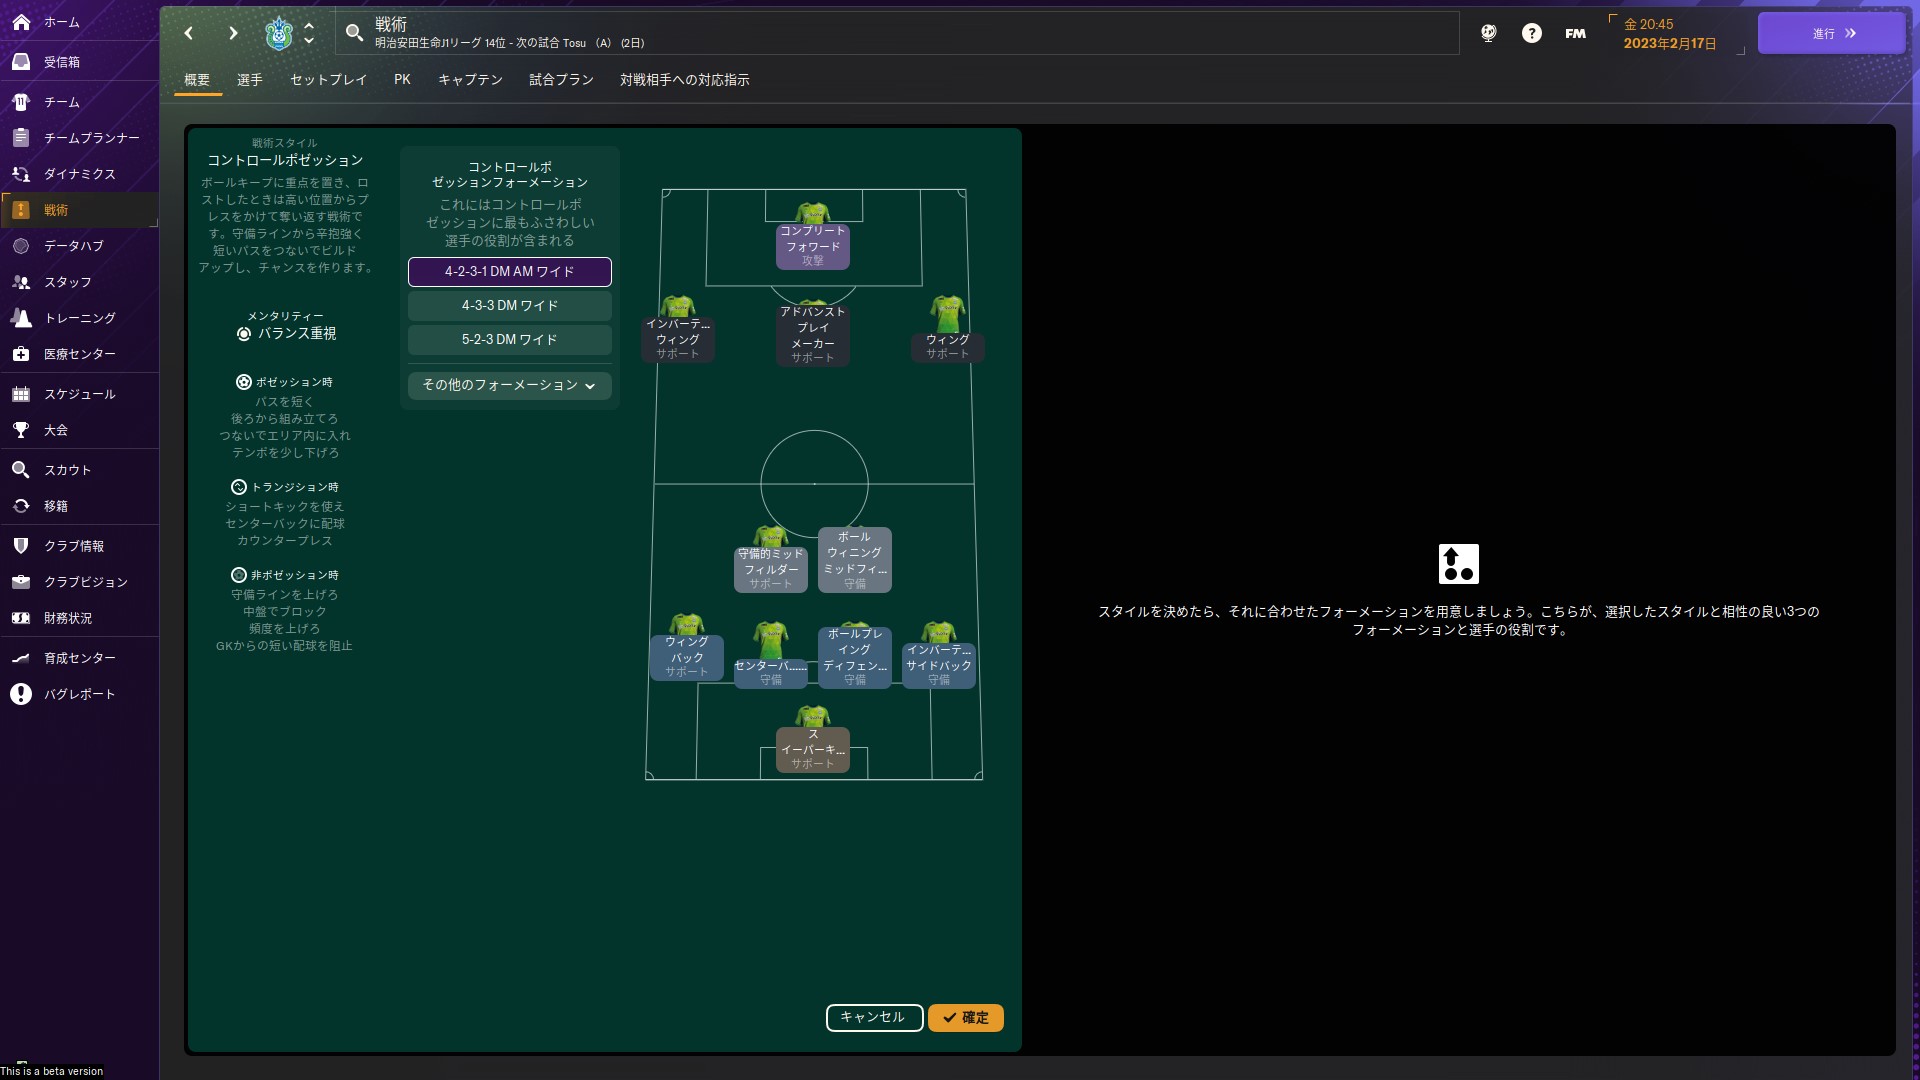Click the FM logo menu icon

[x=1575, y=33]
